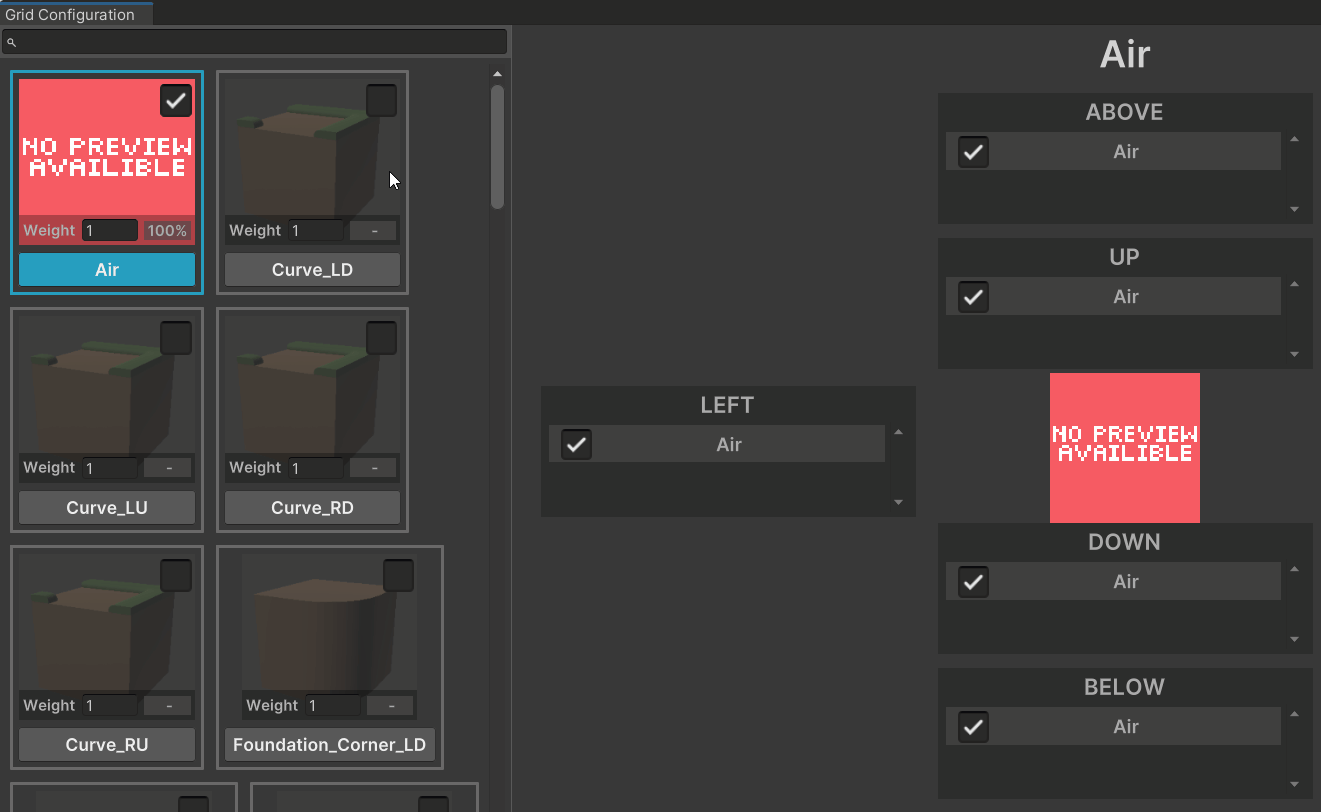The image size is (1321, 812).
Task: Focus the tile search field
Action: coord(254,42)
